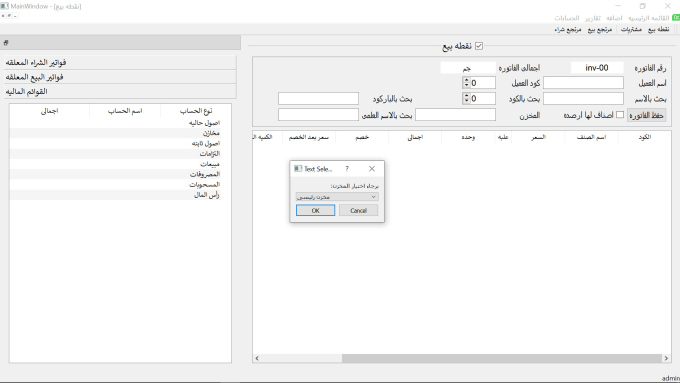The width and height of the screenshot is (680, 383).
Task: Open the مخزن رئيسى warehouse dropdown in the dialog
Action: (337, 197)
